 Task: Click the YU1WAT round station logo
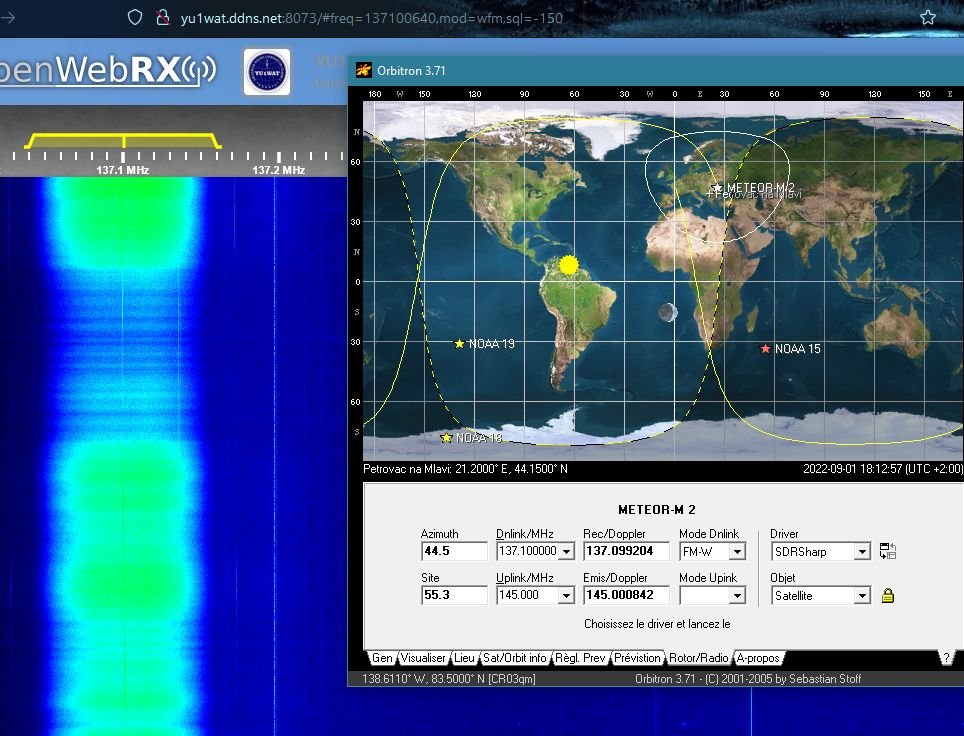coord(267,72)
